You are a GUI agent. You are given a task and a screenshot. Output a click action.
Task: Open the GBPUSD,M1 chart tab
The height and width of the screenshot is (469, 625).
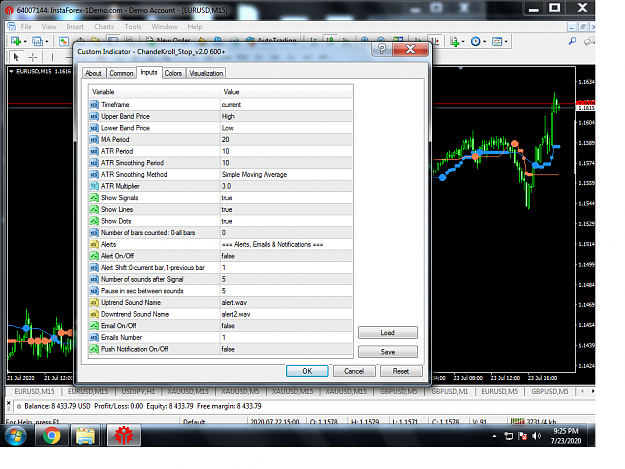pyautogui.click(x=450, y=391)
